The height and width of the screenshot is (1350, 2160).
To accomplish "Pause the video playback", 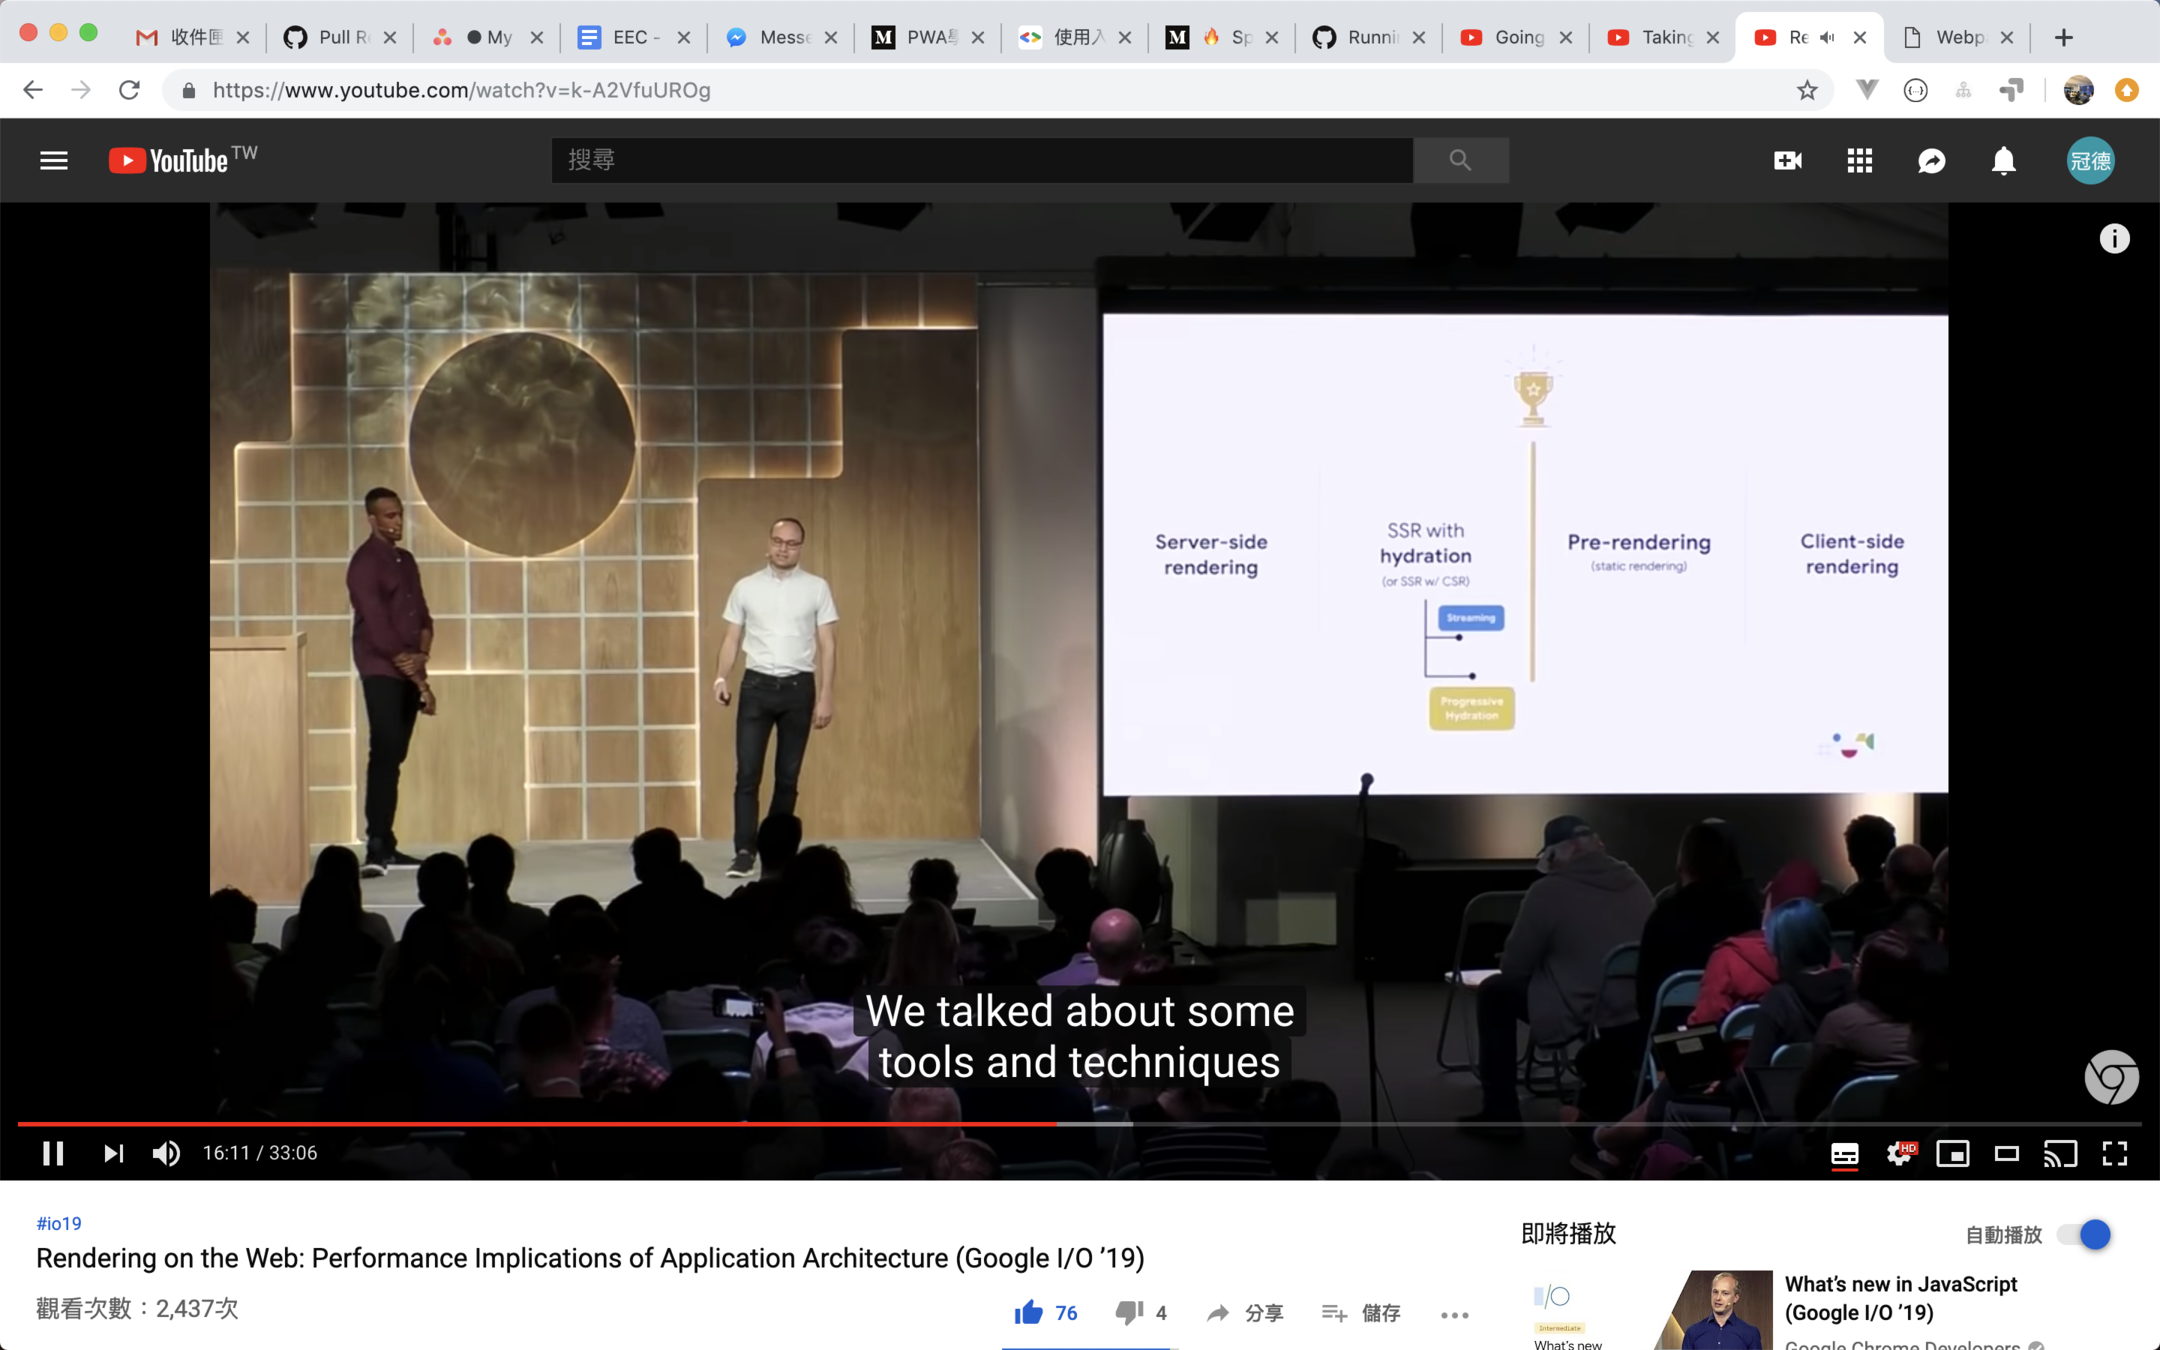I will coord(53,1153).
